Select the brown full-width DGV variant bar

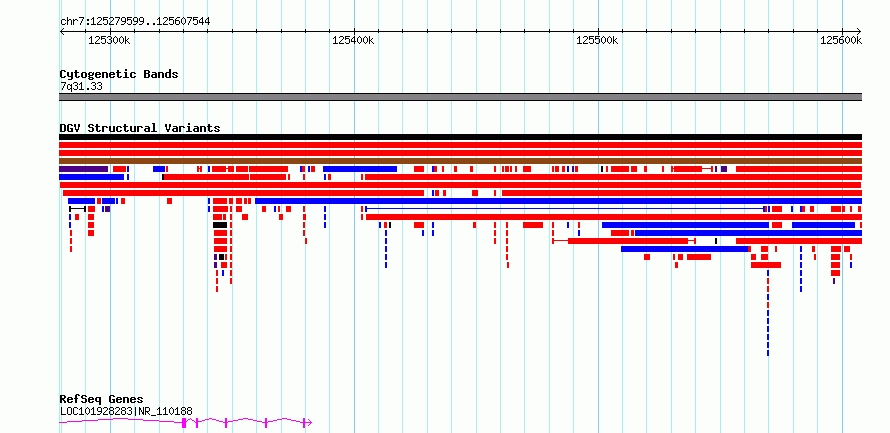[x=460, y=161]
